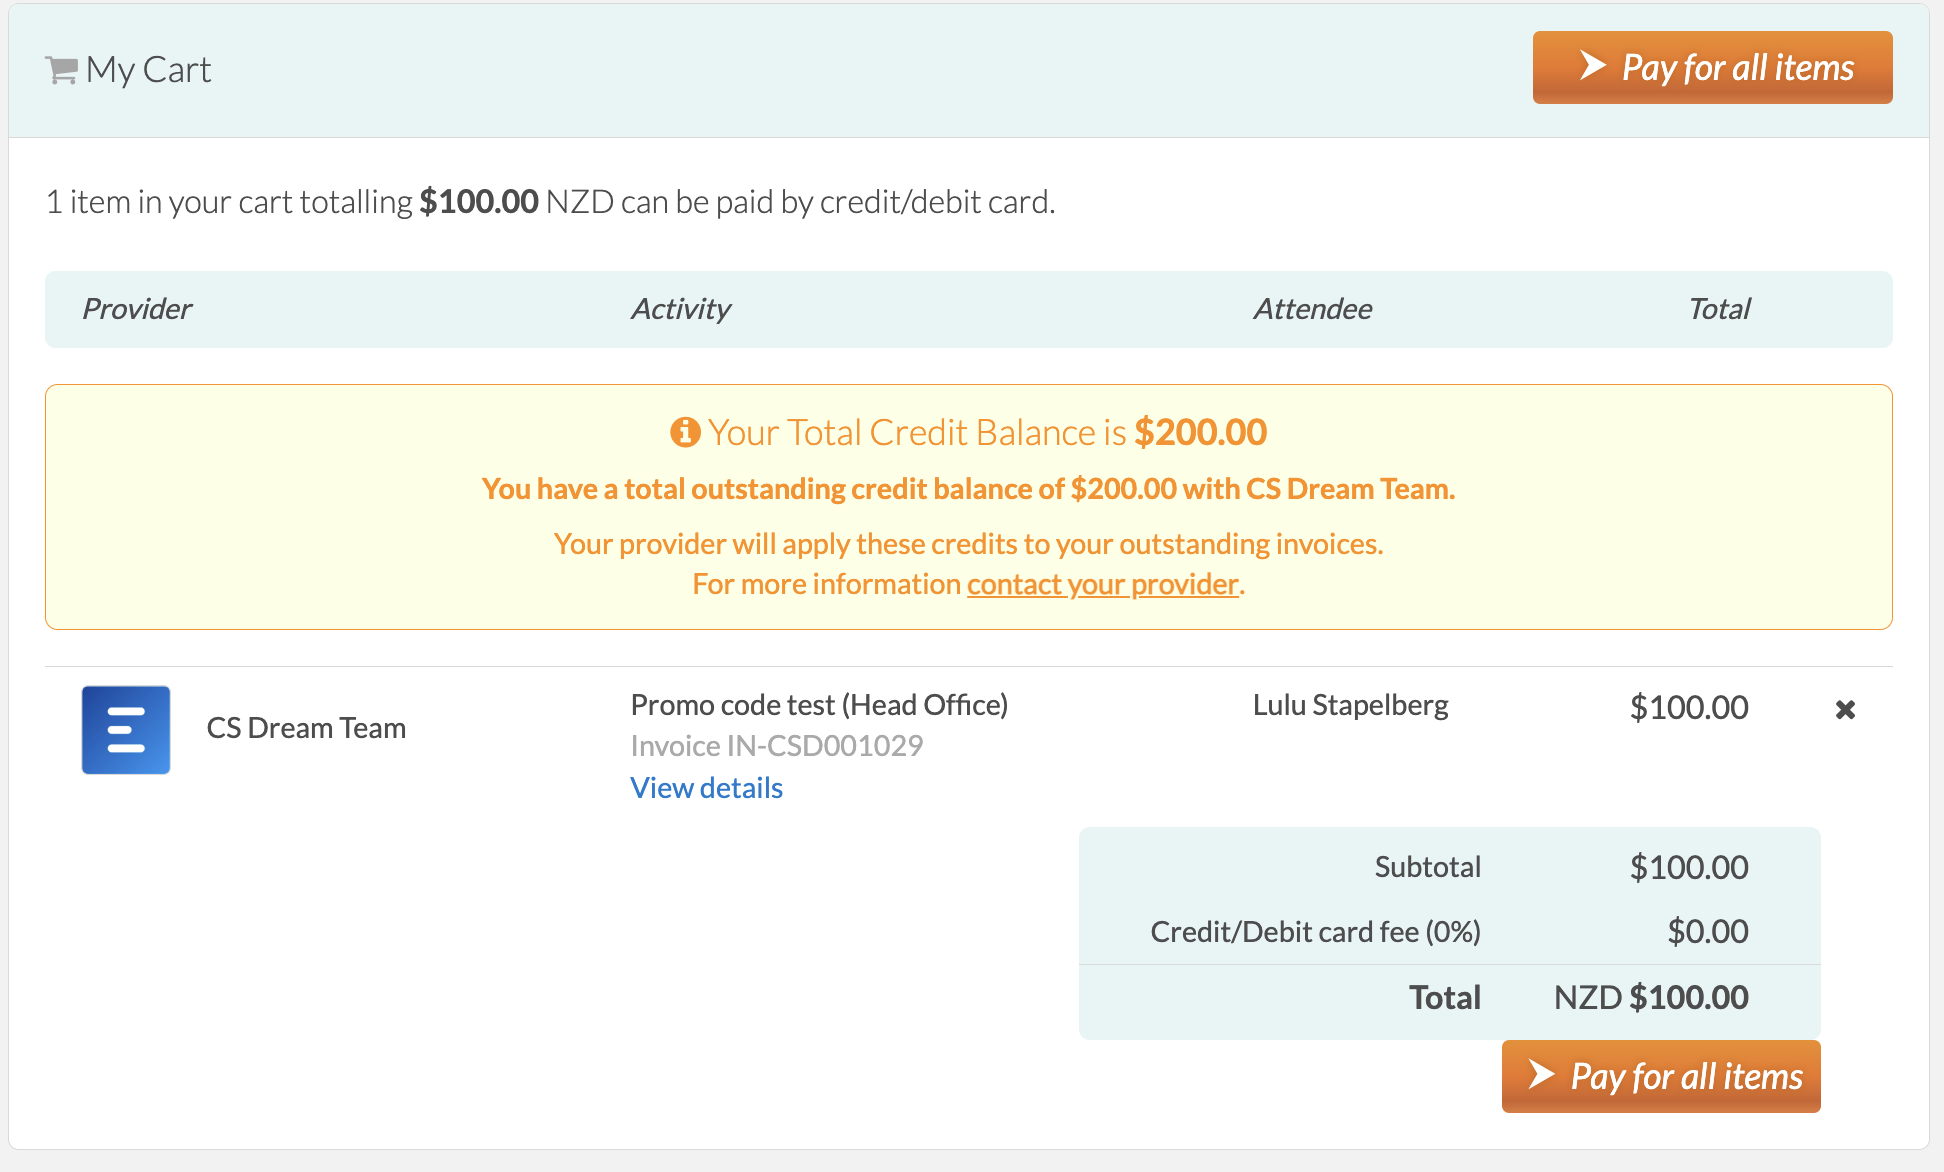This screenshot has height=1172, width=1944.
Task: Click the NZD $100.00 total amount
Action: coord(1651,997)
